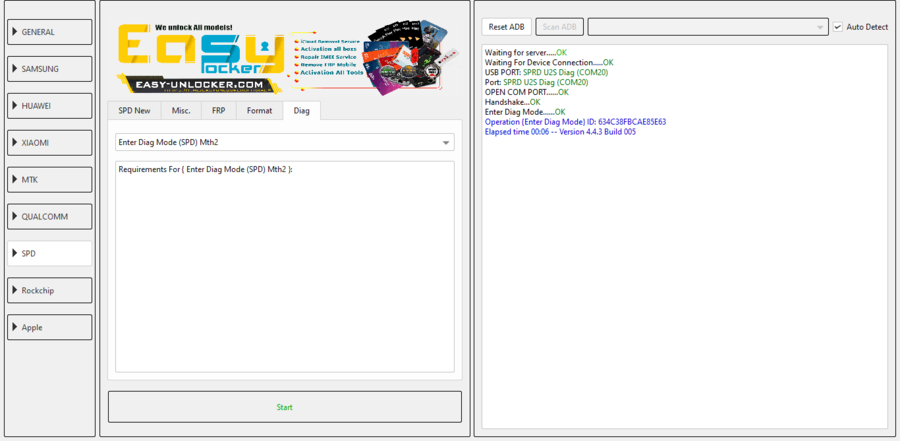Expand the SAMSUNG sidebar category

pos(49,69)
